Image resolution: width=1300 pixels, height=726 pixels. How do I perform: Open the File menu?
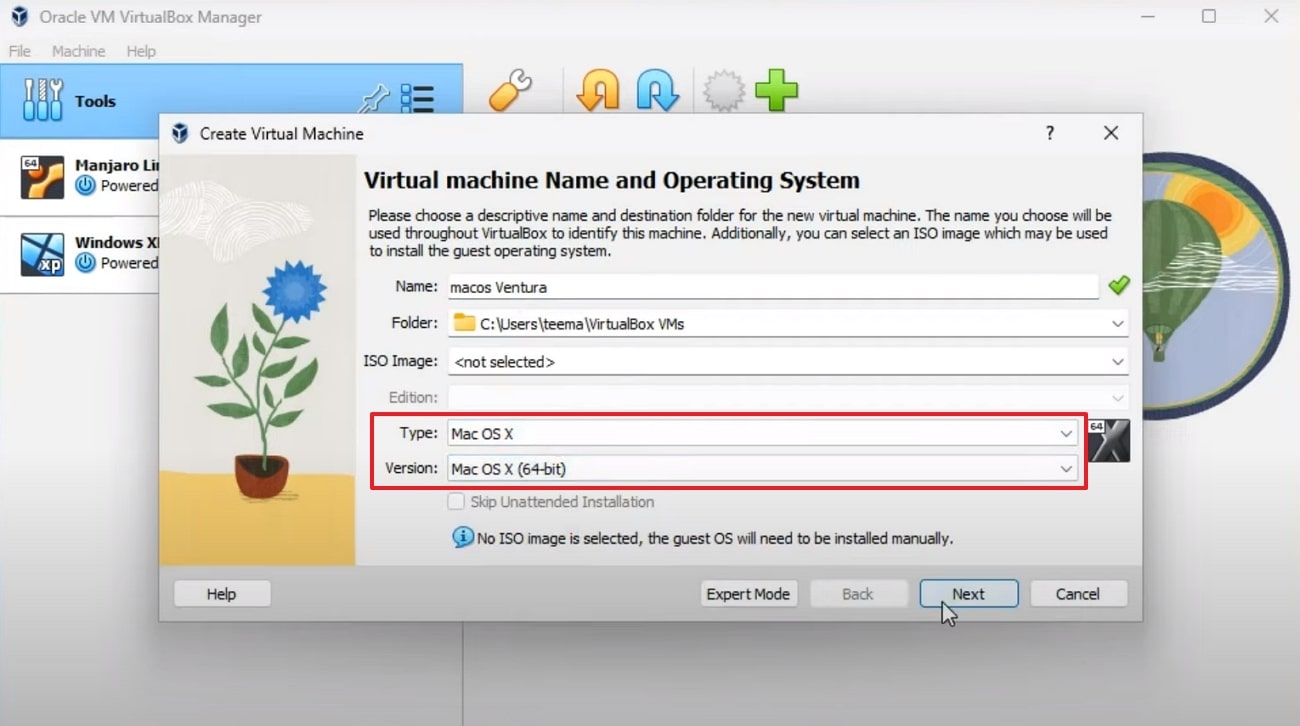[20, 51]
